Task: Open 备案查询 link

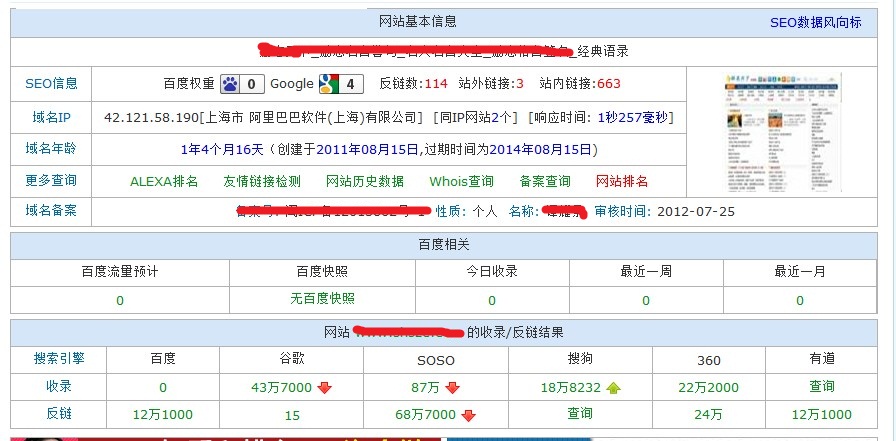Action: coord(545,182)
